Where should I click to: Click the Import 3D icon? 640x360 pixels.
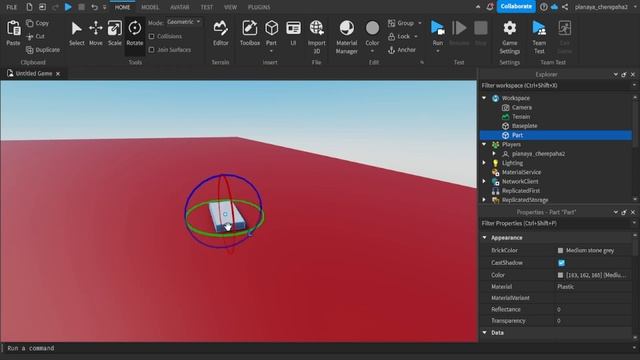click(x=316, y=28)
